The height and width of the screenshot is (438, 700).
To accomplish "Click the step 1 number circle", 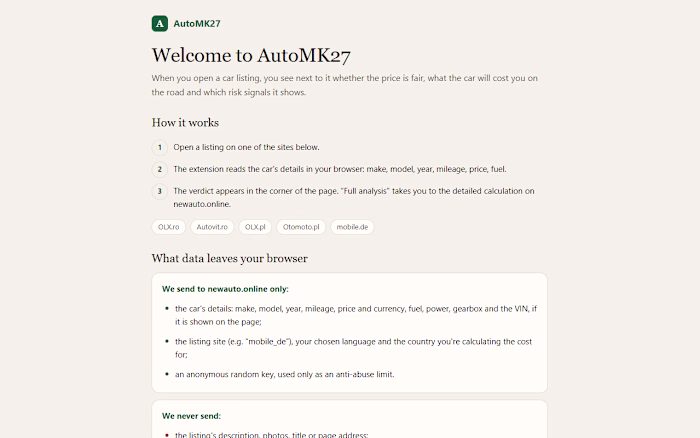I will [160, 147].
